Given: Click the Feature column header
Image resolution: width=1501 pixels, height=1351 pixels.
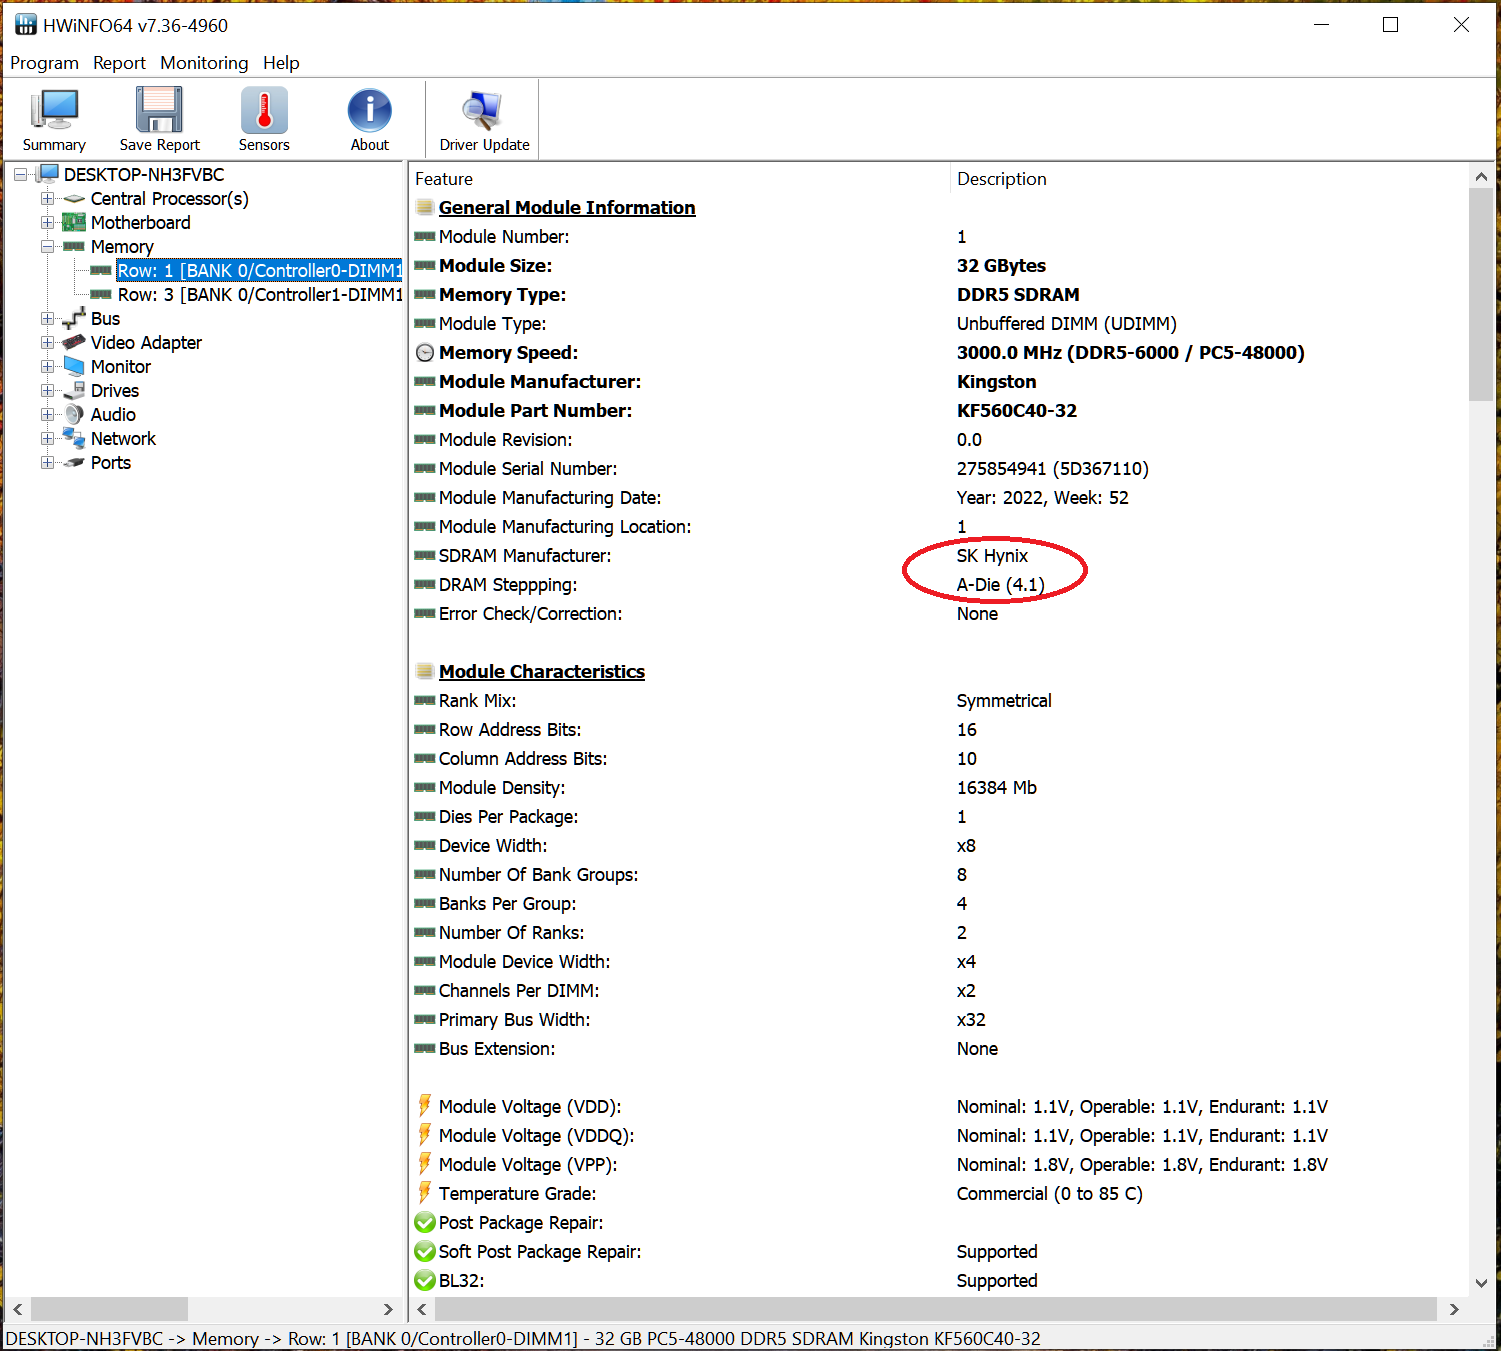Looking at the screenshot, I should click(679, 179).
